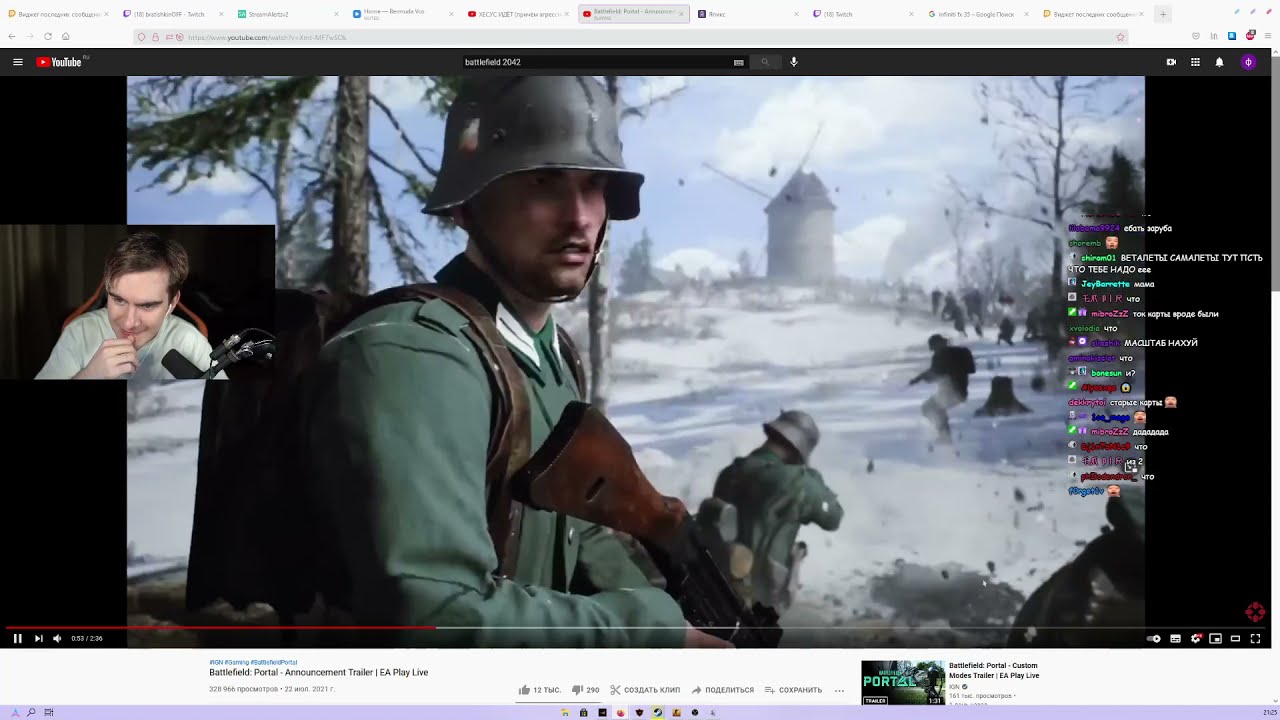
Task: Switch to theater mode
Action: coord(1235,638)
